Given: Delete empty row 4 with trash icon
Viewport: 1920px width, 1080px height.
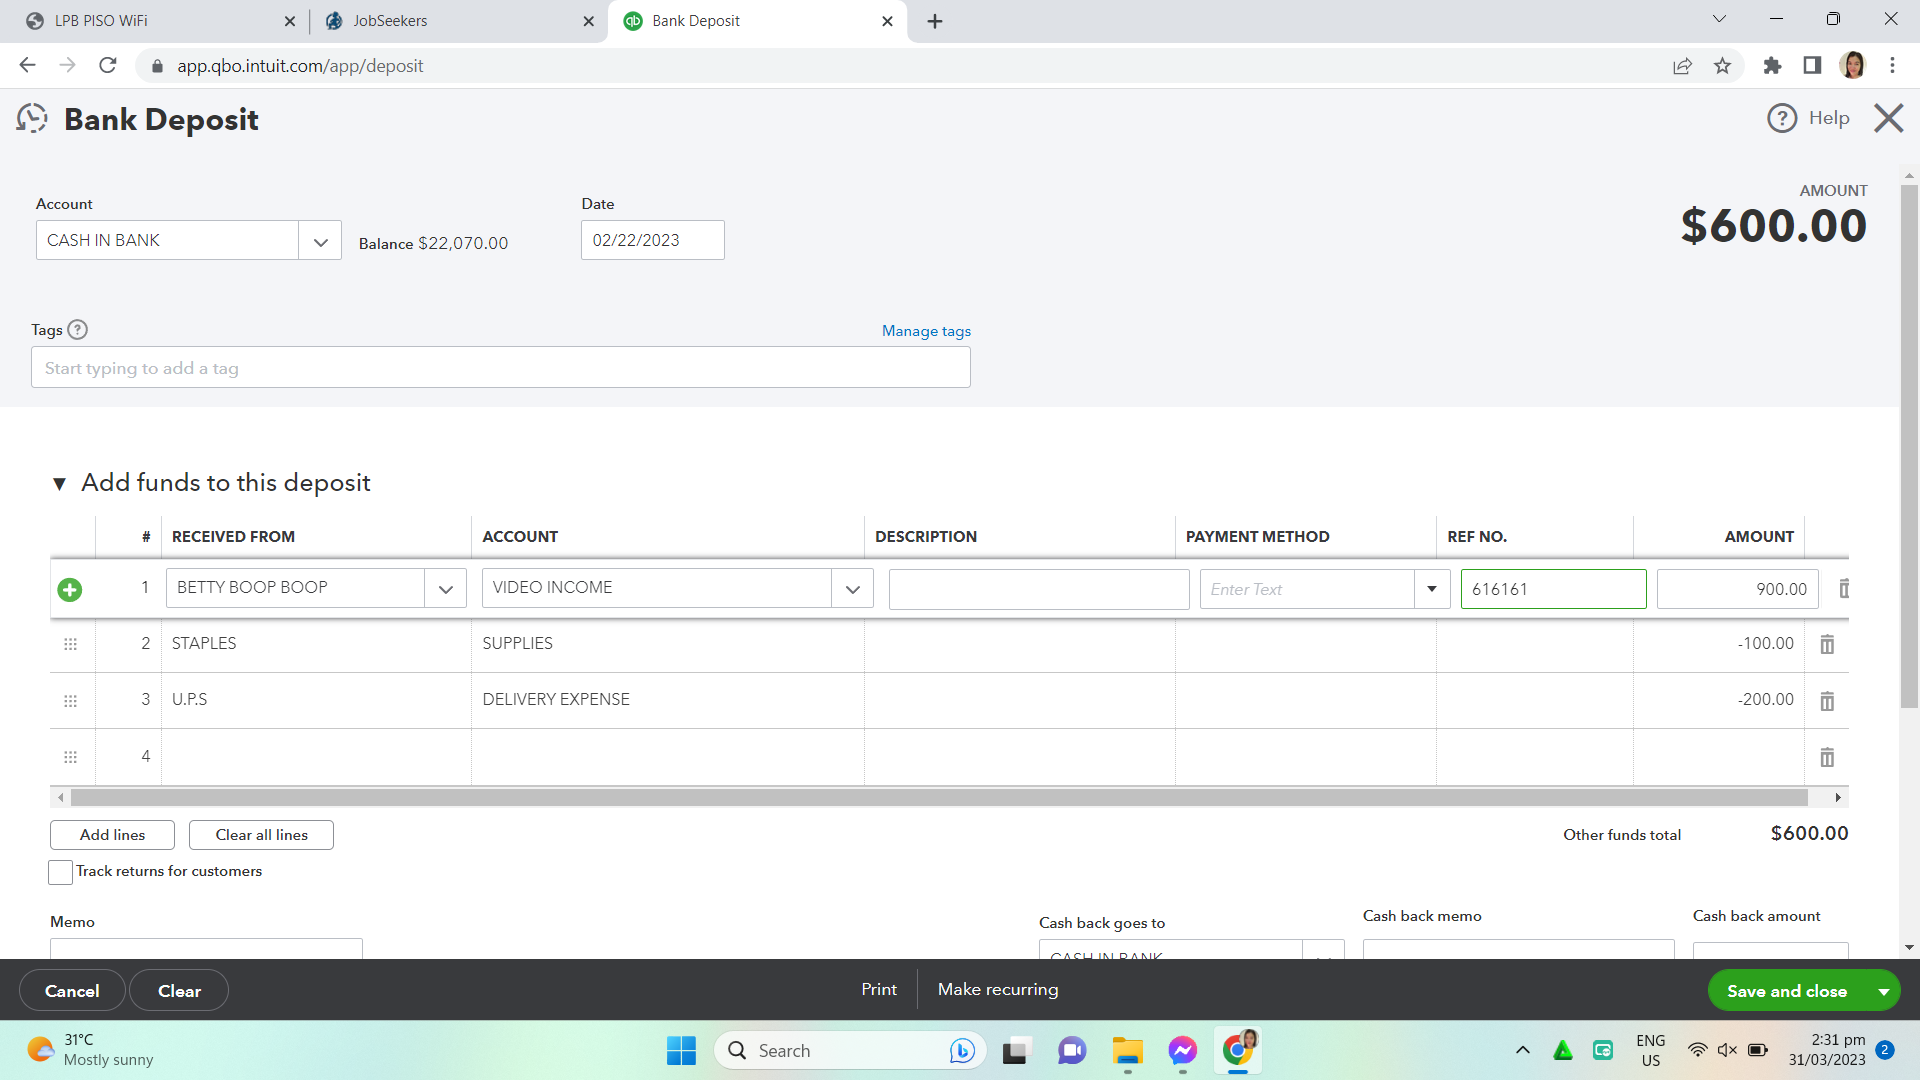Looking at the screenshot, I should (x=1827, y=757).
